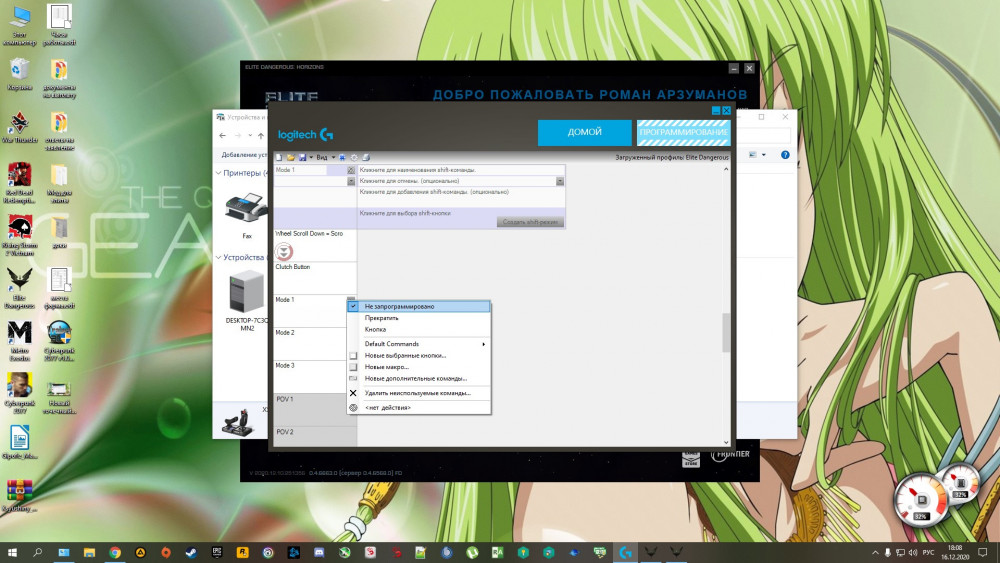Select Новые дополнительные команды… menu entry

coord(419,378)
